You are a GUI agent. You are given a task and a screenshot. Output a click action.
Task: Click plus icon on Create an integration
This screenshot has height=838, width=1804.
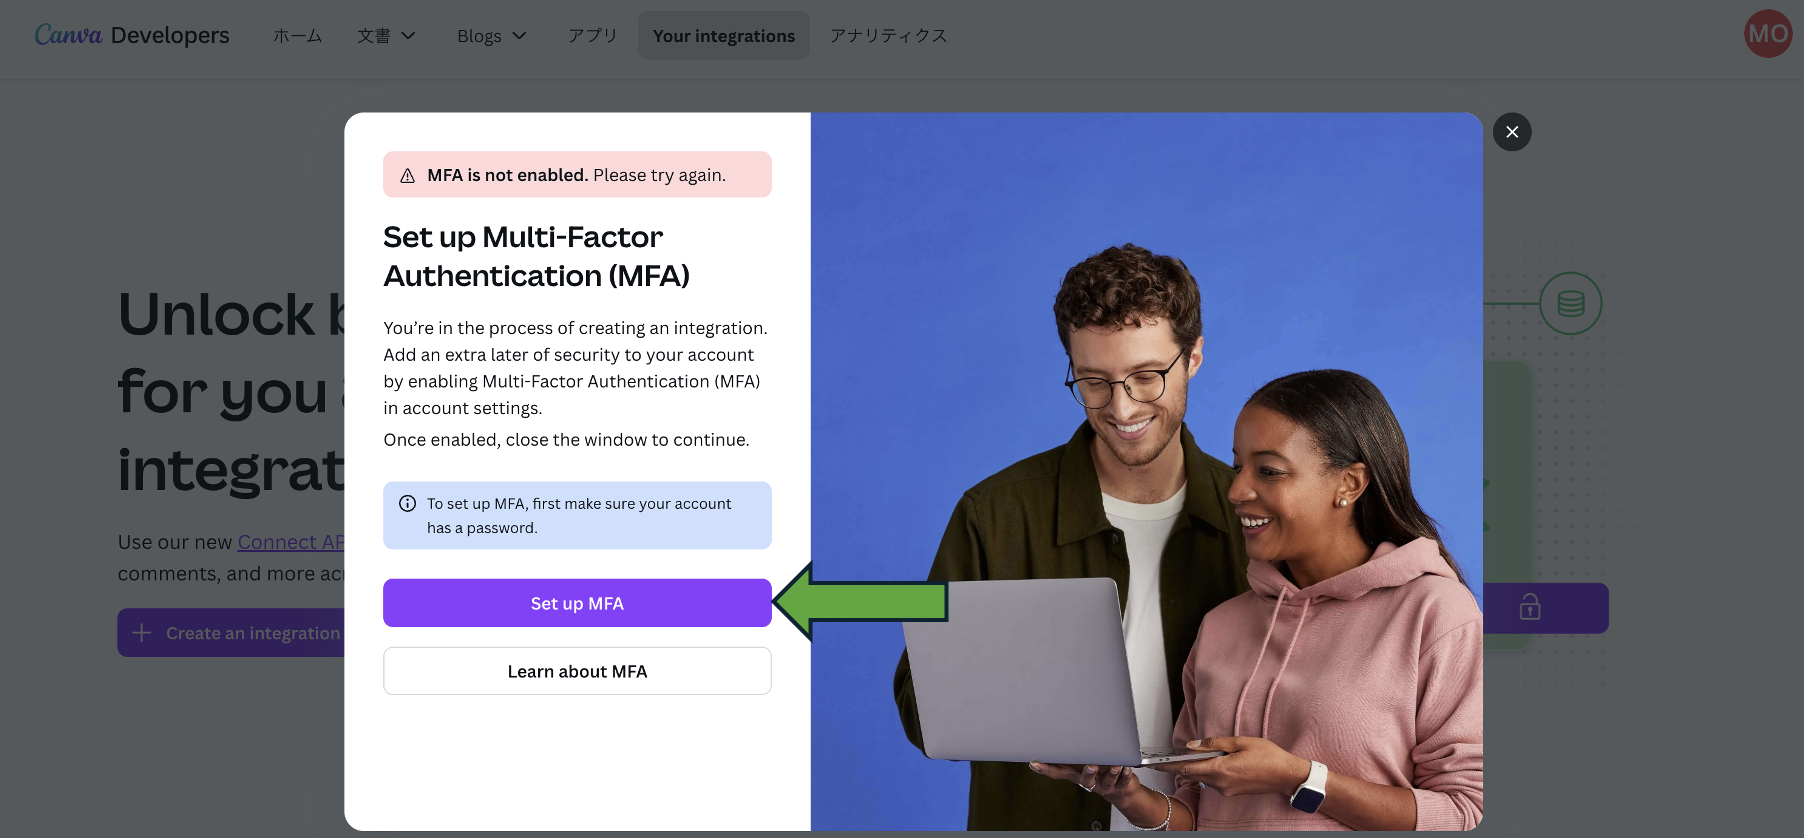point(142,633)
